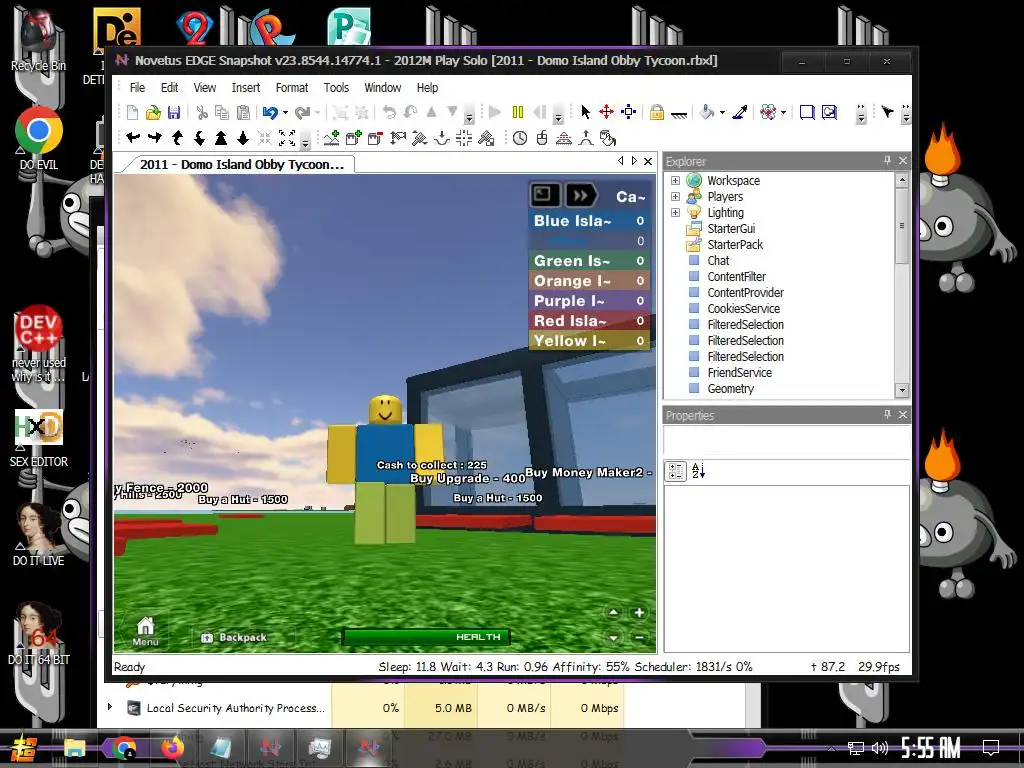The image size is (1024, 768).
Task: Open Firefox from the taskbar
Action: pyautogui.click(x=172, y=747)
